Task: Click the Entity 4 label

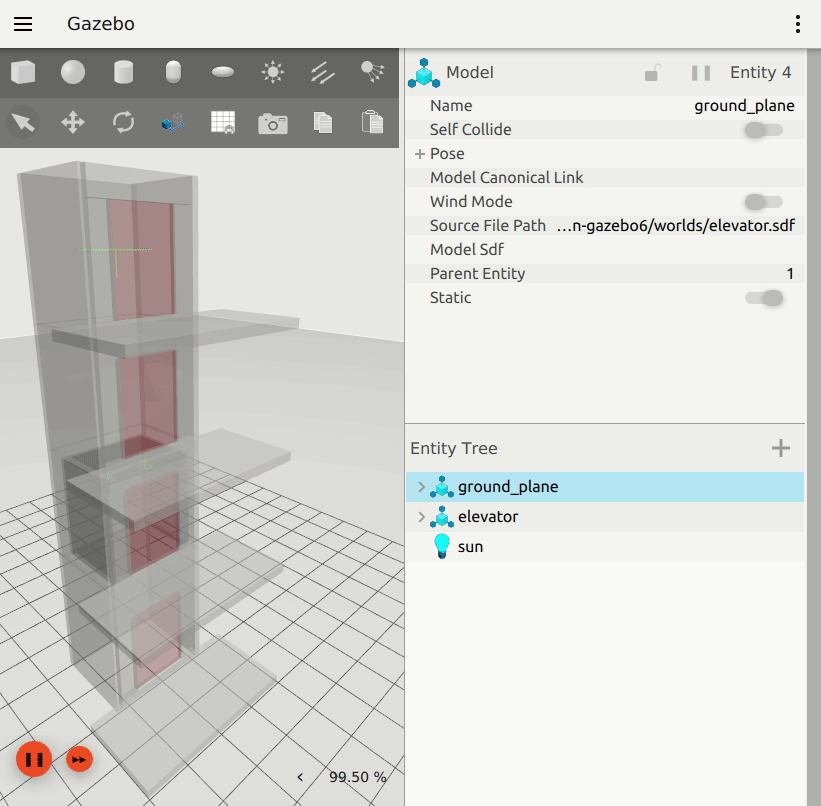Action: coord(760,73)
